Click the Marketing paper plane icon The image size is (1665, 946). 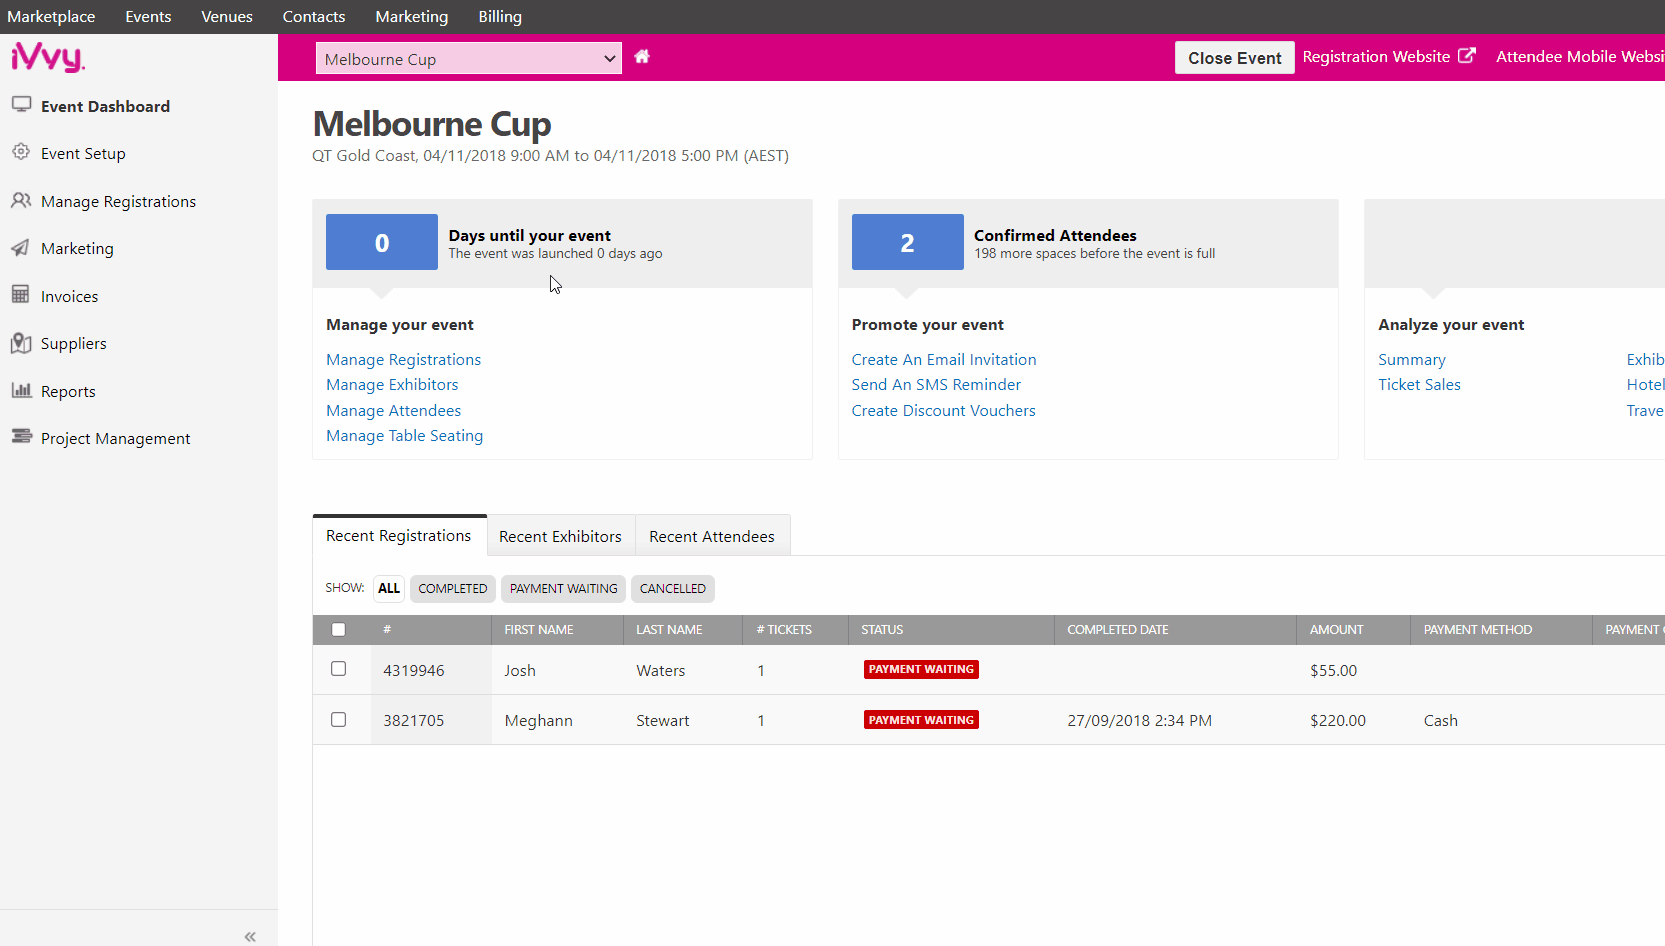tap(20, 248)
